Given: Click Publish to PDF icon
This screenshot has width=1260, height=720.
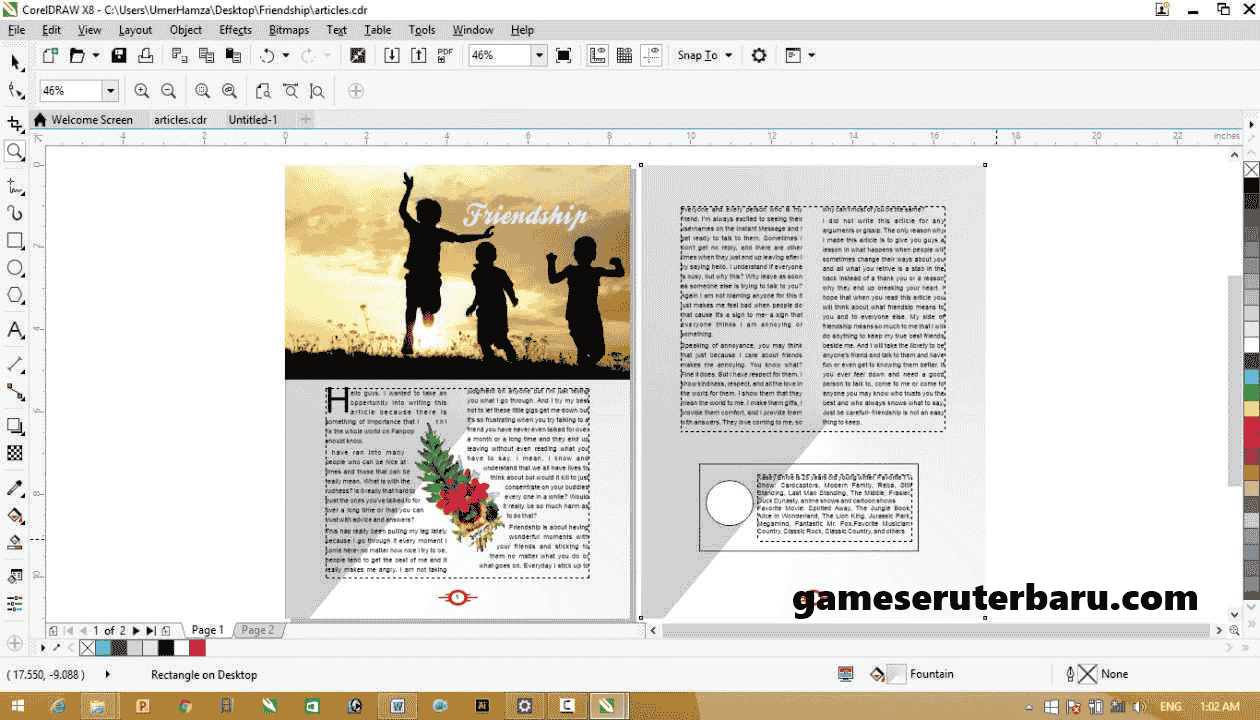Looking at the screenshot, I should point(446,55).
